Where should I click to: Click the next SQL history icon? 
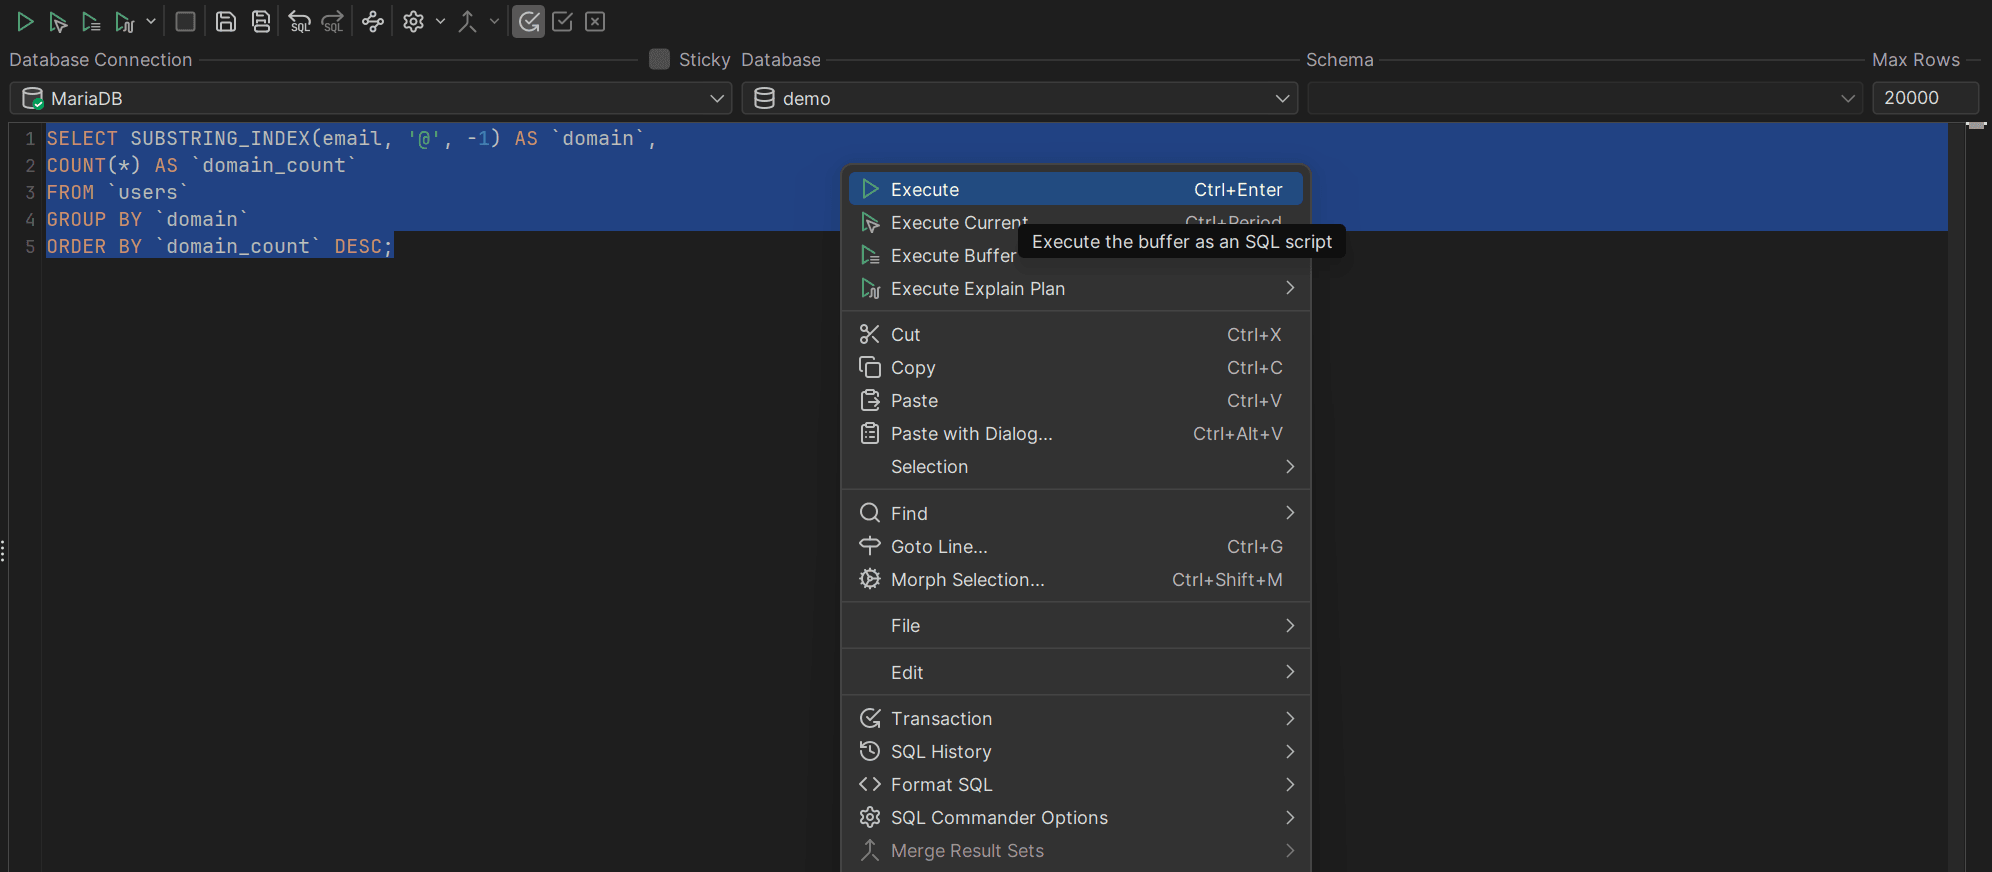tap(333, 21)
